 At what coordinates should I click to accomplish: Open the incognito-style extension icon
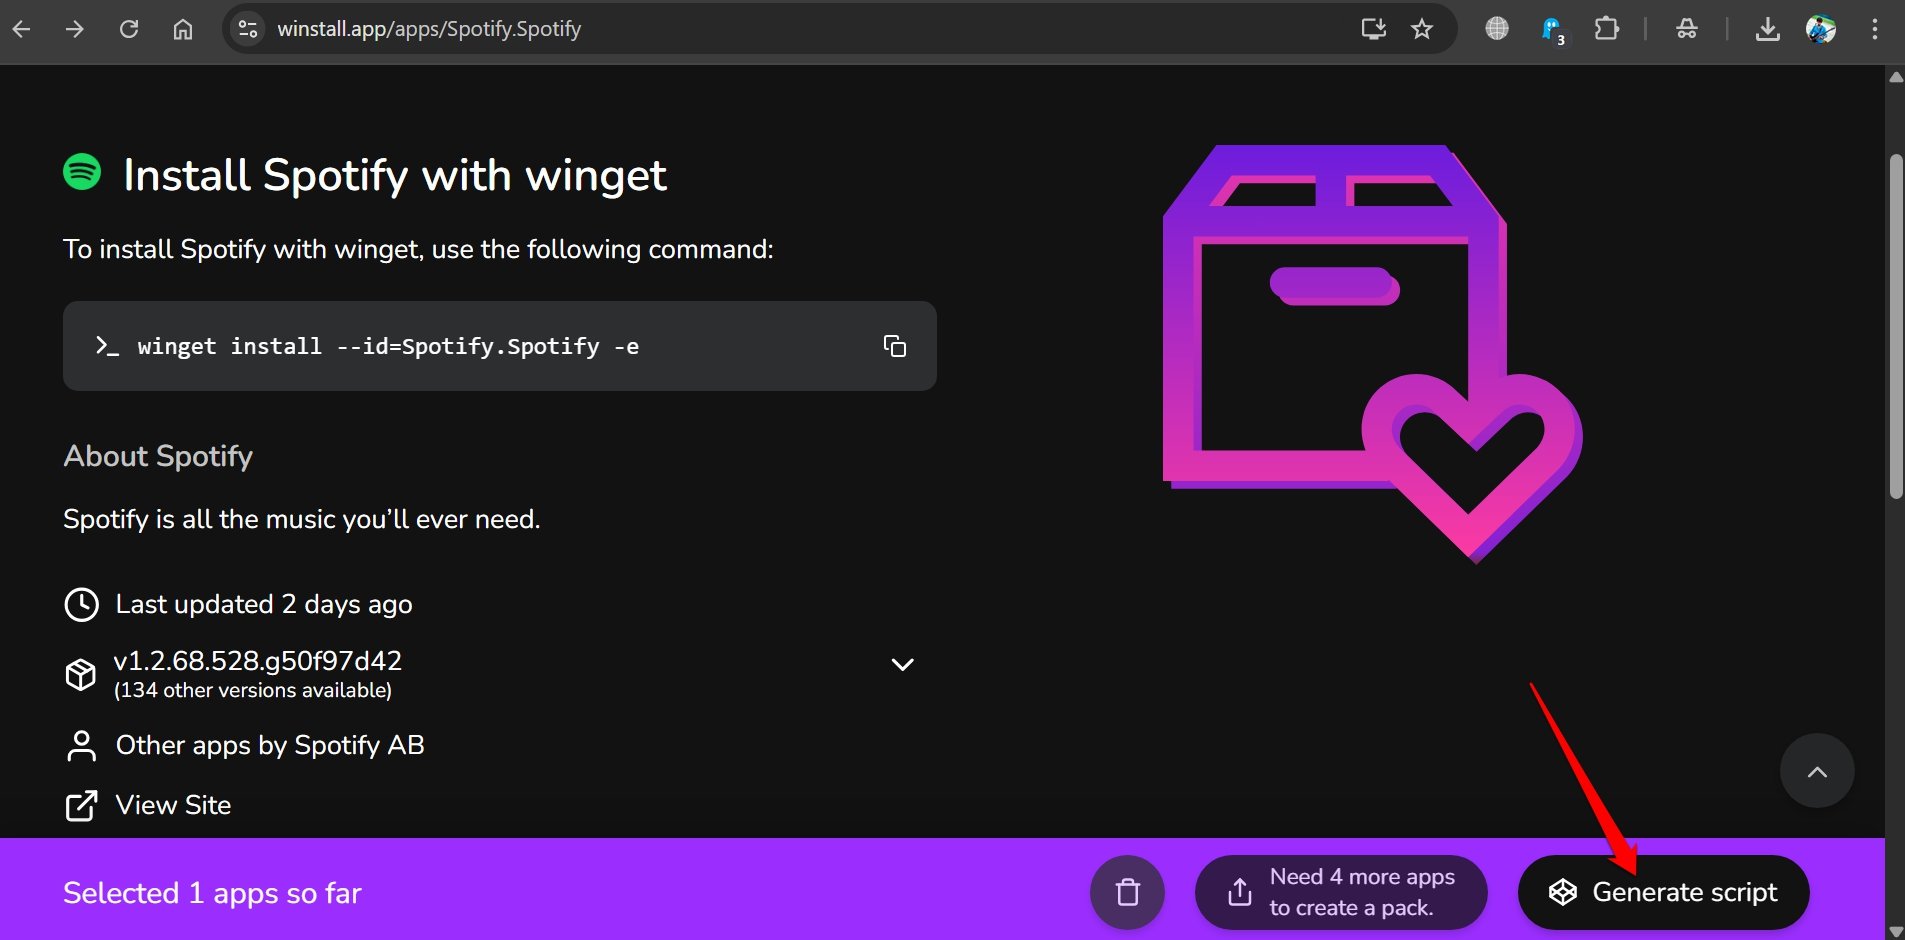pos(1687,29)
